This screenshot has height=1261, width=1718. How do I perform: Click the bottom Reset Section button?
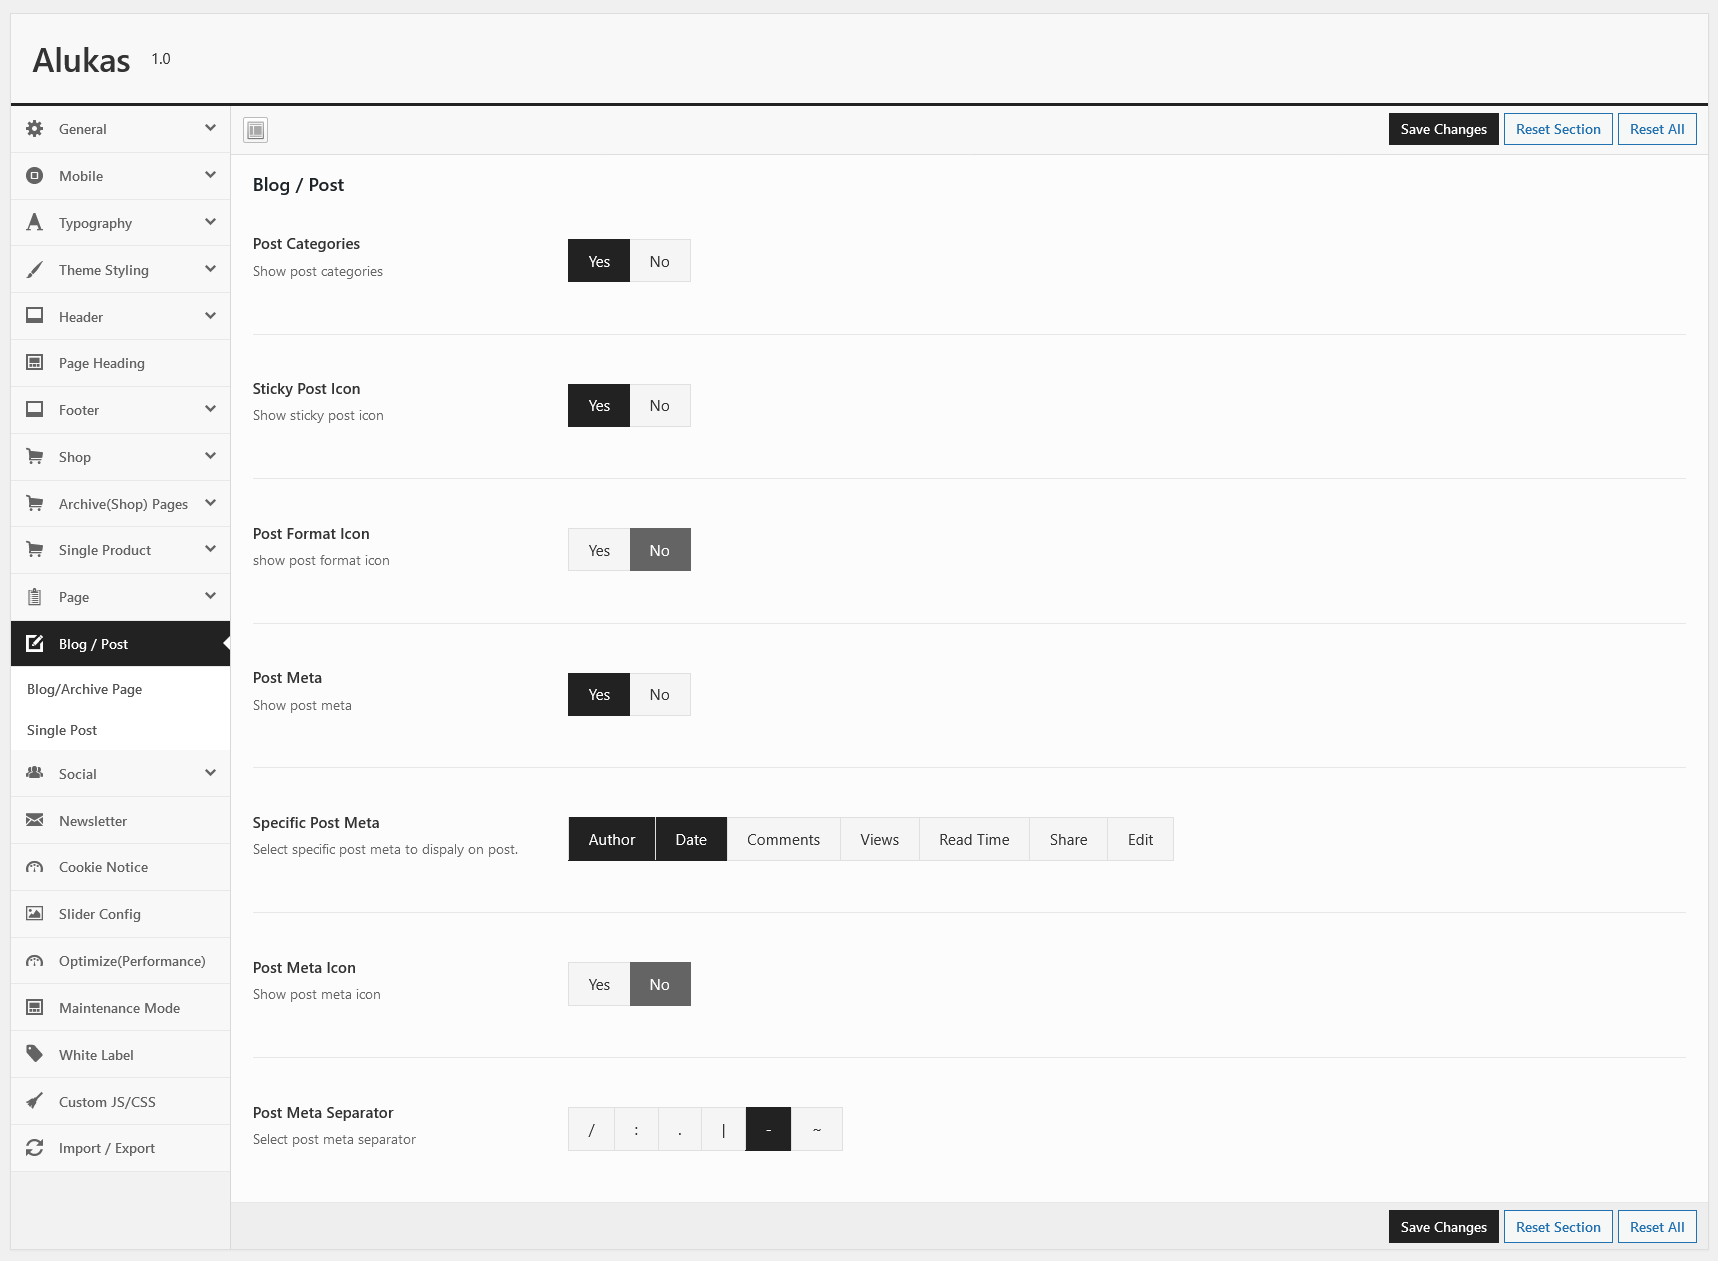tap(1557, 1227)
